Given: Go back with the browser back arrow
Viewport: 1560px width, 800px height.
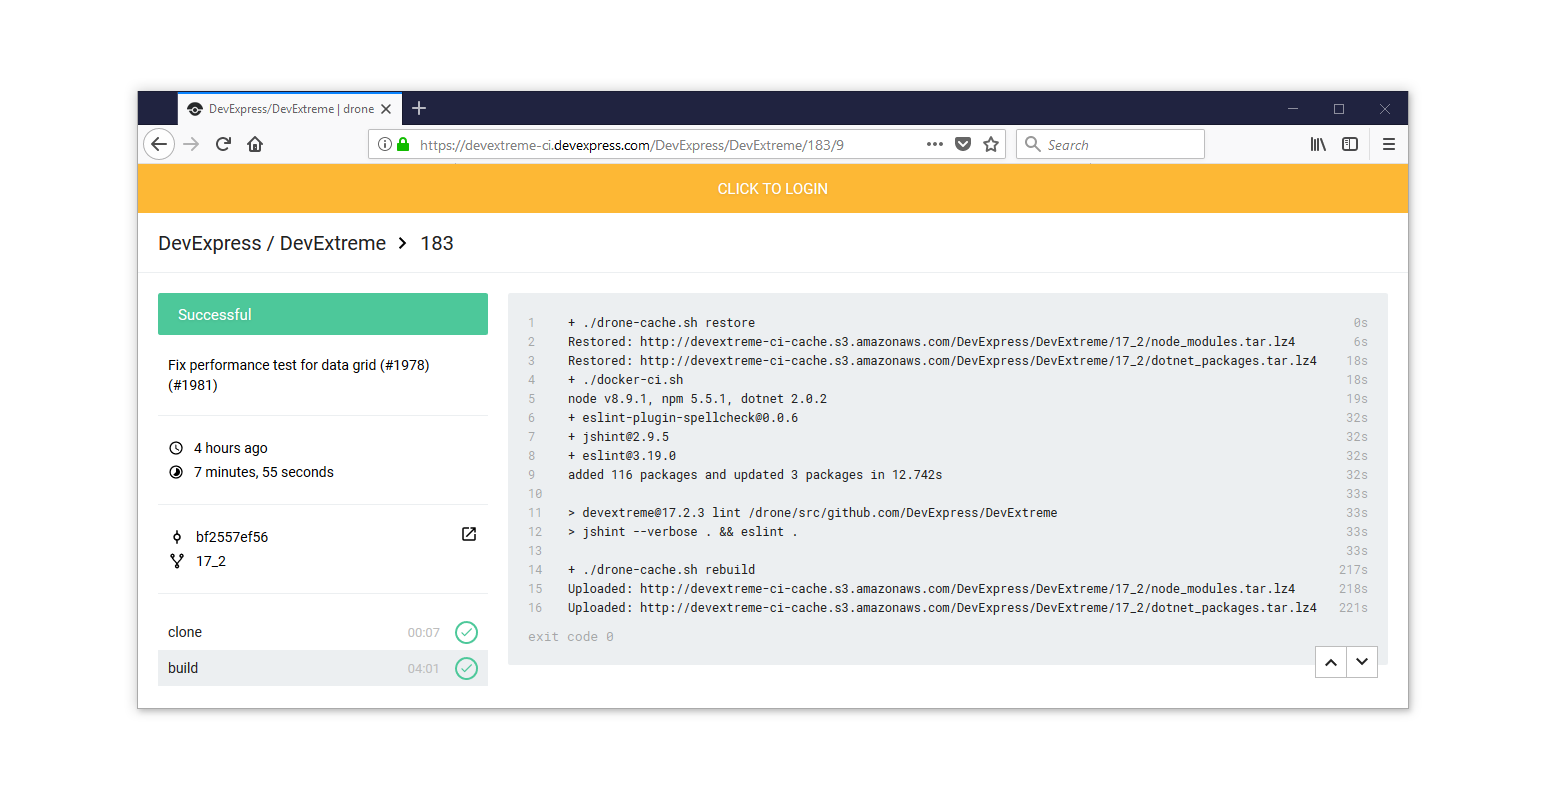Looking at the screenshot, I should click(159, 144).
